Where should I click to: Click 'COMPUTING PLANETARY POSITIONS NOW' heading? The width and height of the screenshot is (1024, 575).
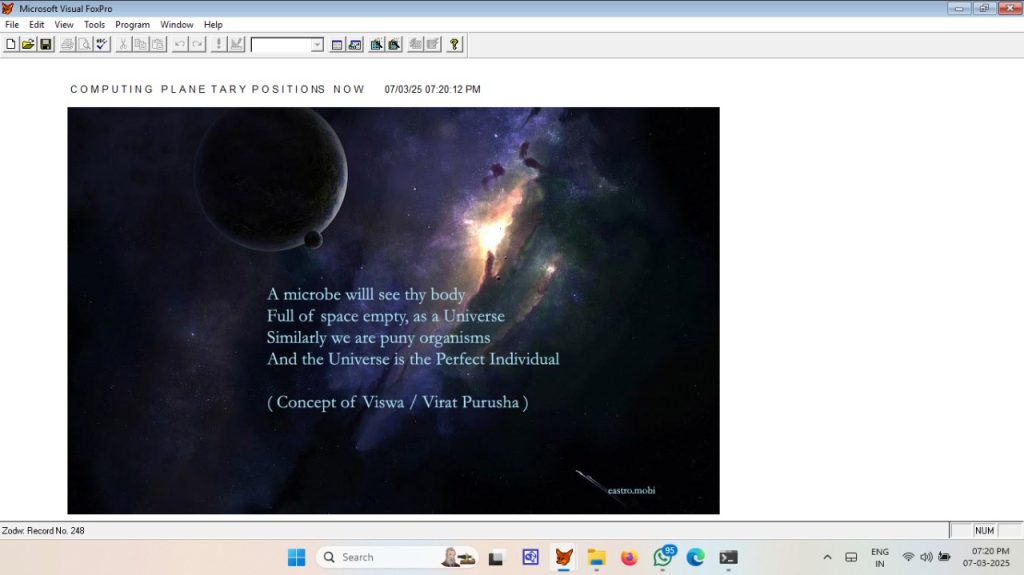tap(217, 89)
